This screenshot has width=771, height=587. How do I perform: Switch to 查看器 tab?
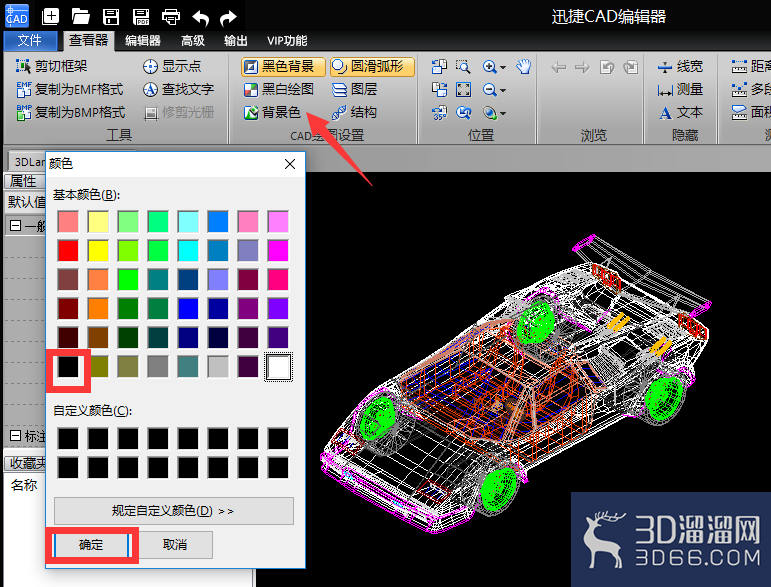click(x=89, y=40)
